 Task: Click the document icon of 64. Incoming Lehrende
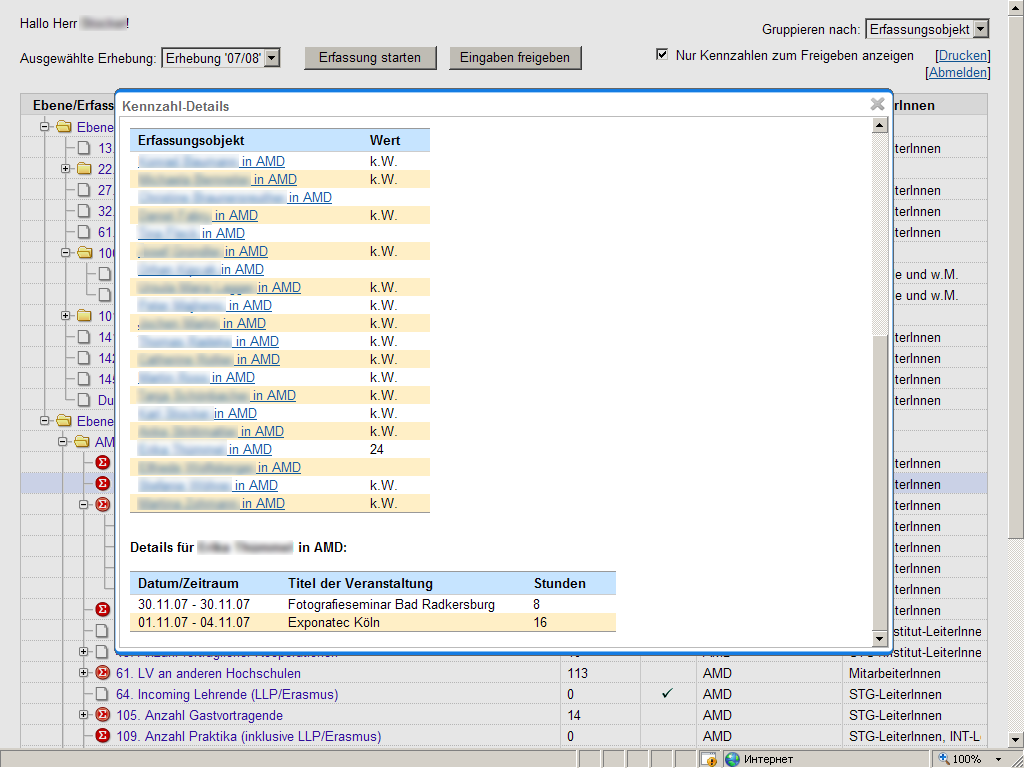(x=102, y=694)
